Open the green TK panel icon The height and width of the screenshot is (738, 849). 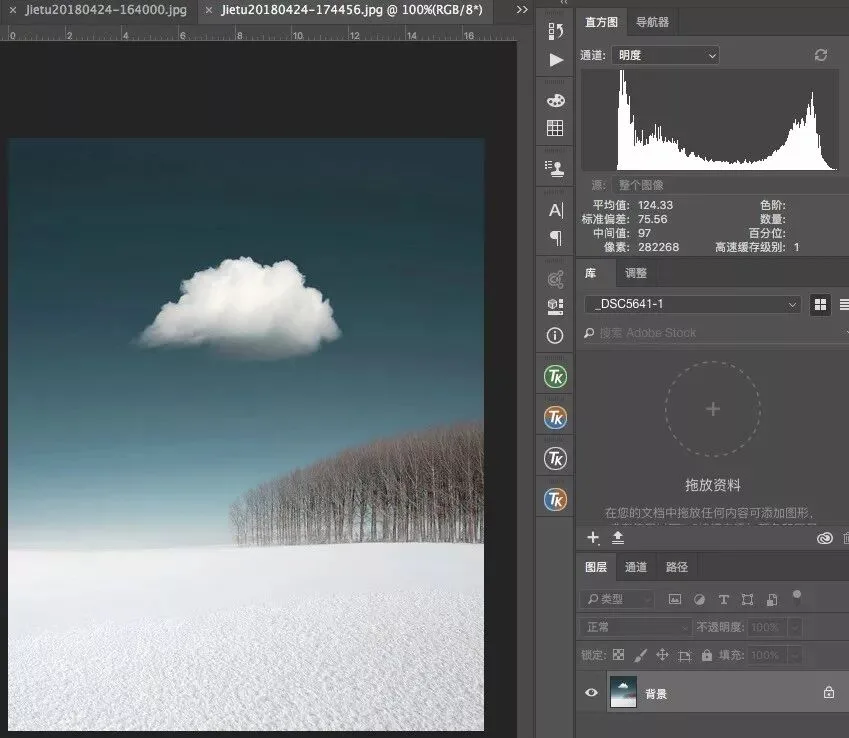pos(555,376)
